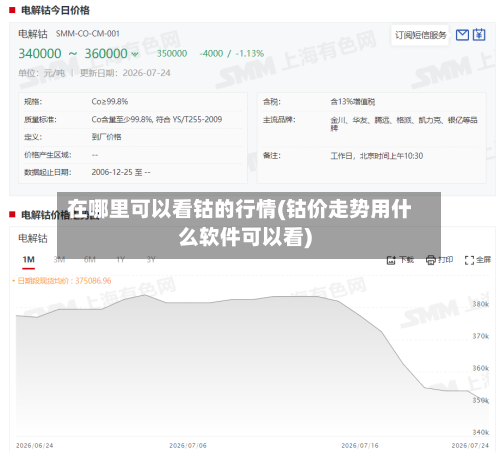Click the fullscreen brackets icon
This screenshot has width=500, height=452.
pos(469,260)
